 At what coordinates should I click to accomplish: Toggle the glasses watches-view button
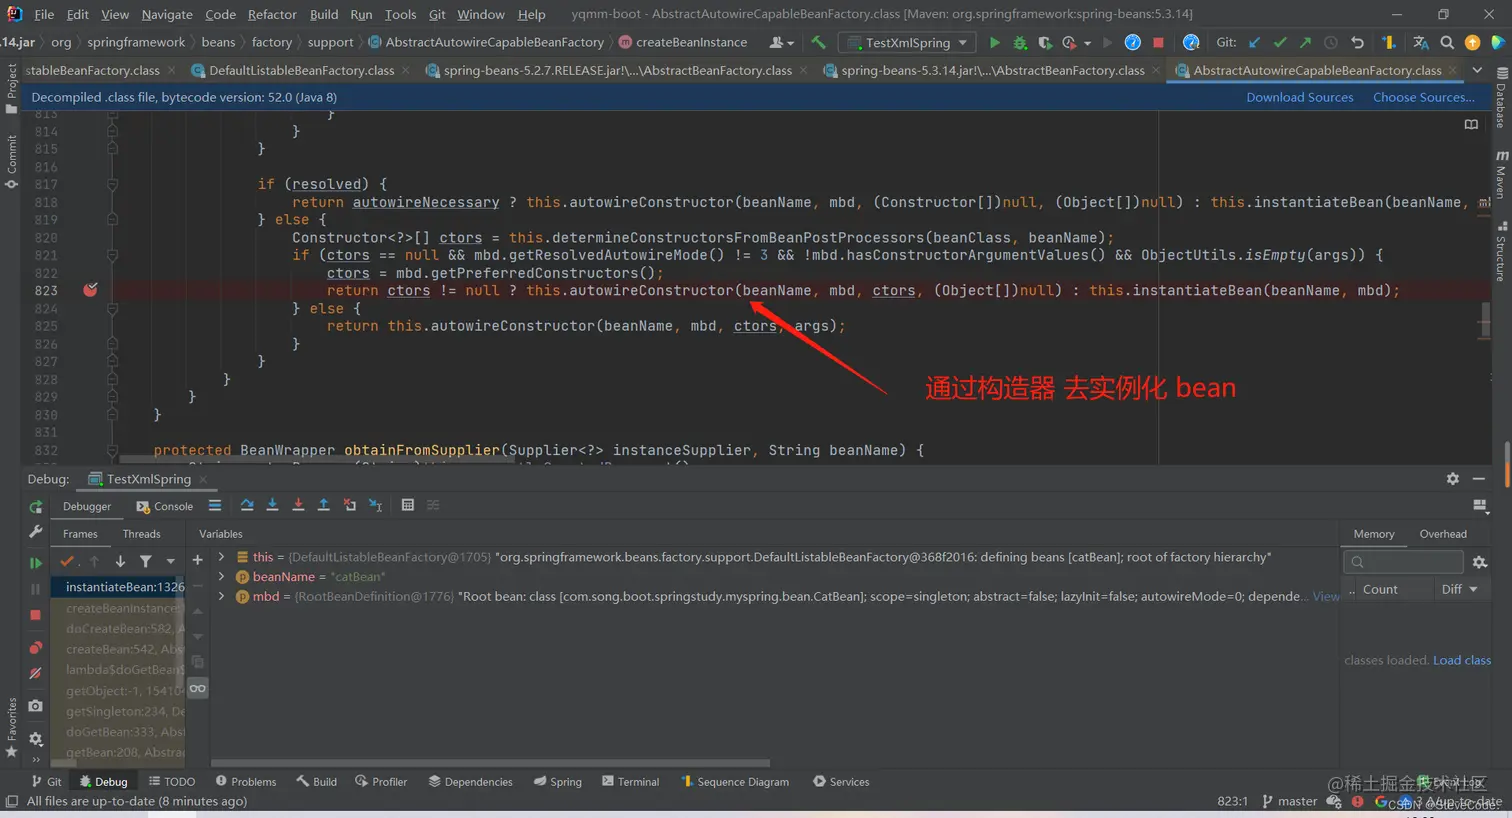tap(198, 688)
